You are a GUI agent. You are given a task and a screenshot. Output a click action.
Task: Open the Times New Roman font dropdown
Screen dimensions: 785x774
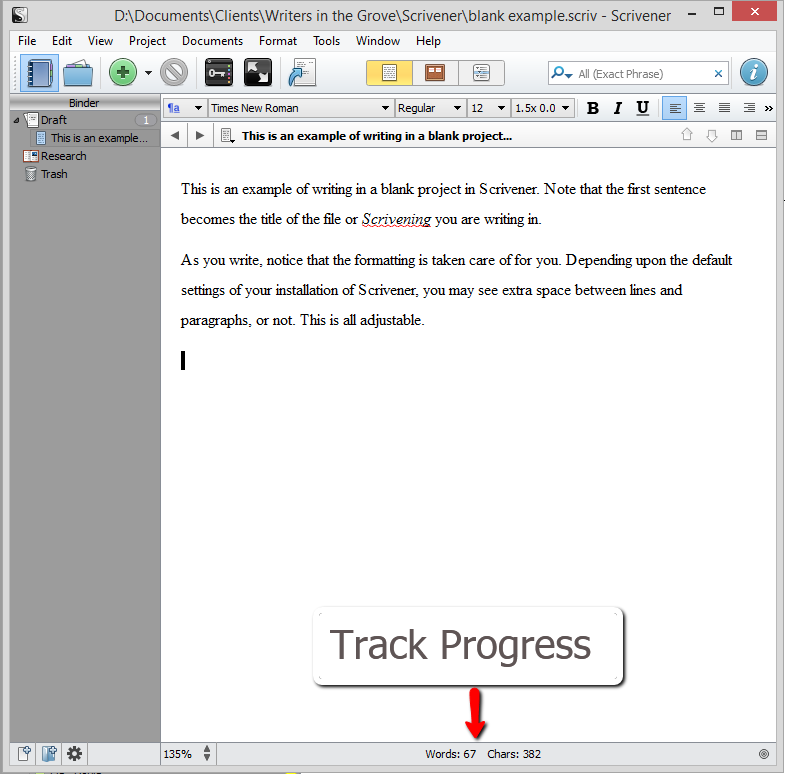pyautogui.click(x=300, y=108)
